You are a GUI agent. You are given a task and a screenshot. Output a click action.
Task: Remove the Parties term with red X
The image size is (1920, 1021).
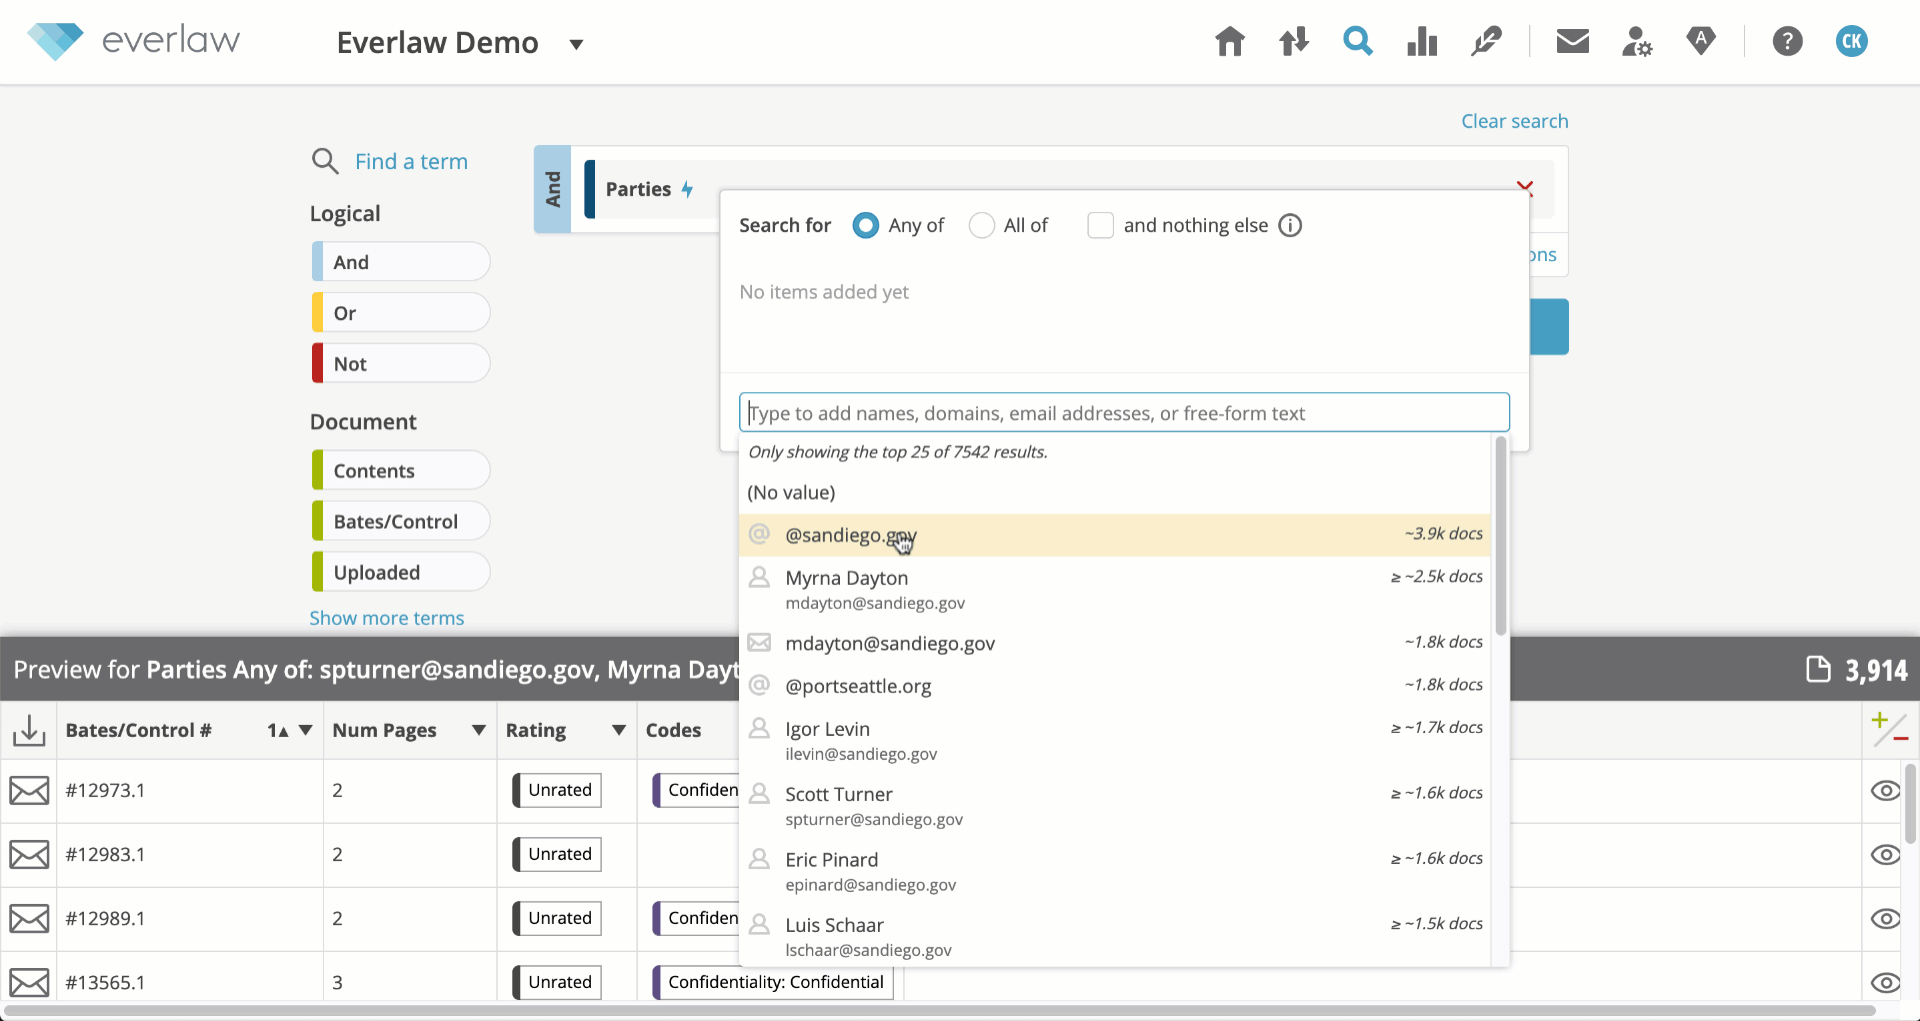pyautogui.click(x=1525, y=187)
